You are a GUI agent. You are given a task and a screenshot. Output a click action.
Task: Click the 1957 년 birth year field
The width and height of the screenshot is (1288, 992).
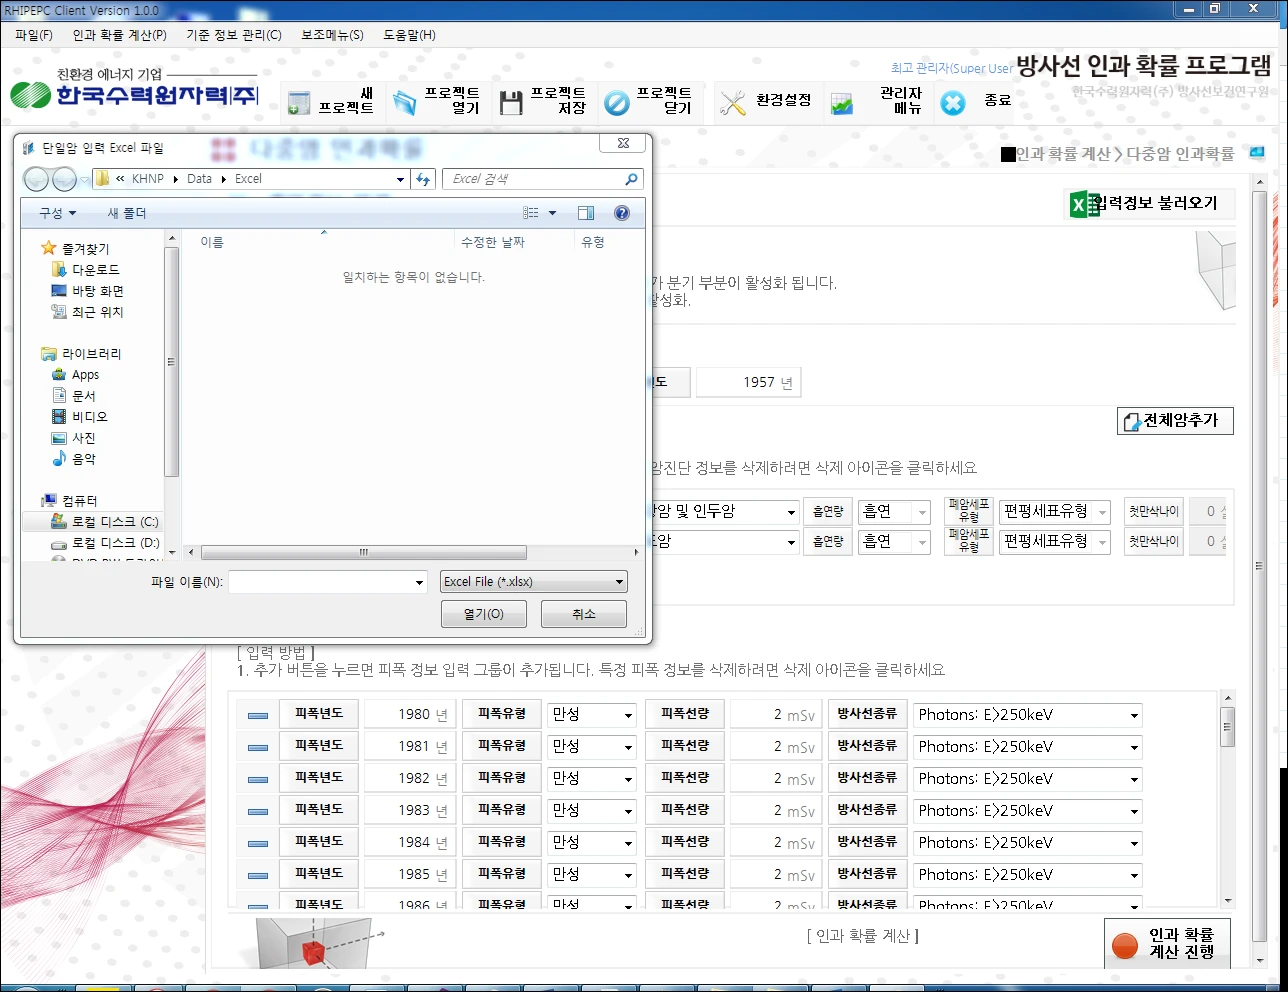tap(748, 382)
